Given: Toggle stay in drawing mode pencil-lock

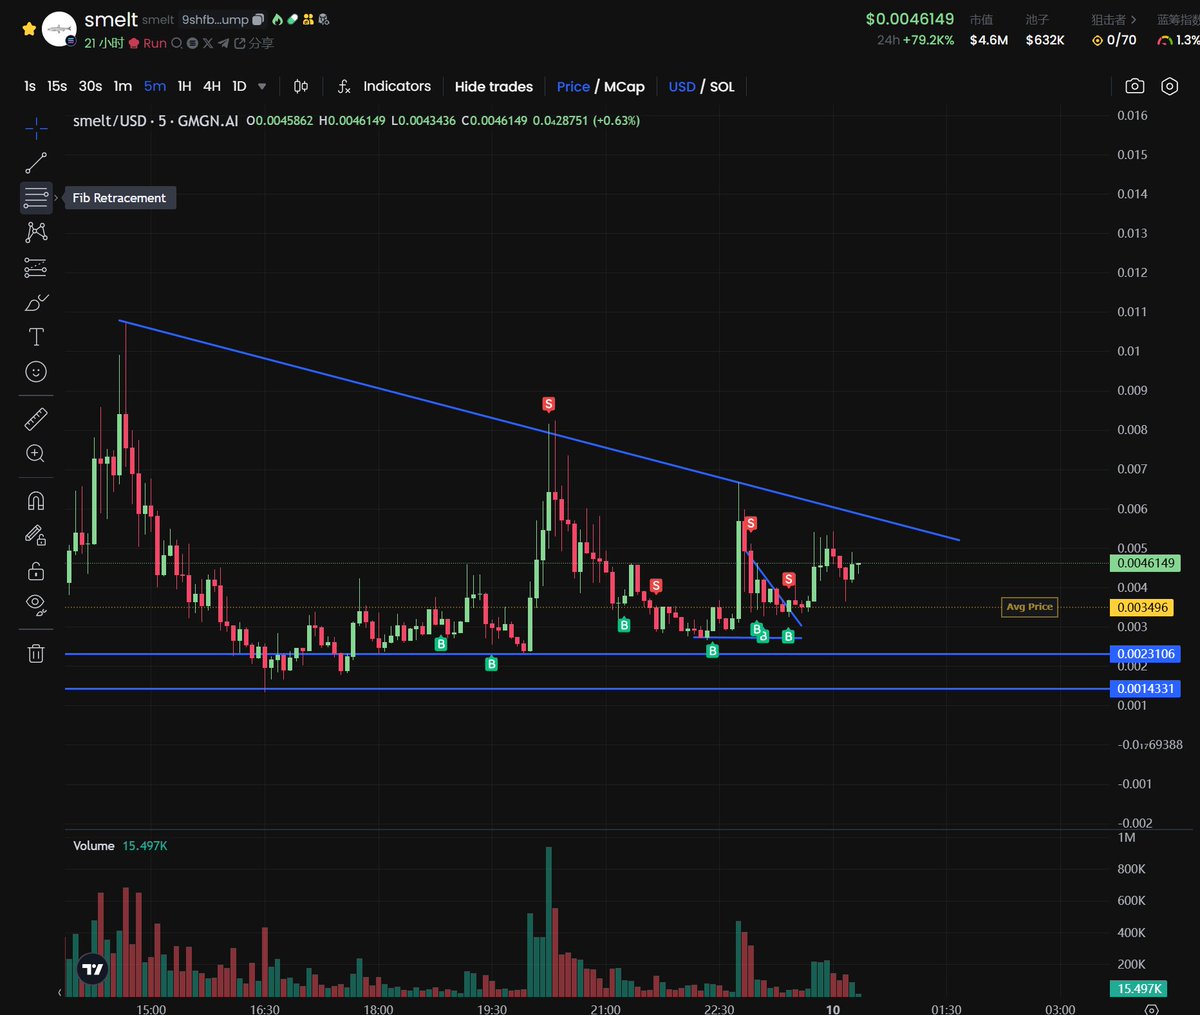Looking at the screenshot, I should [36, 536].
